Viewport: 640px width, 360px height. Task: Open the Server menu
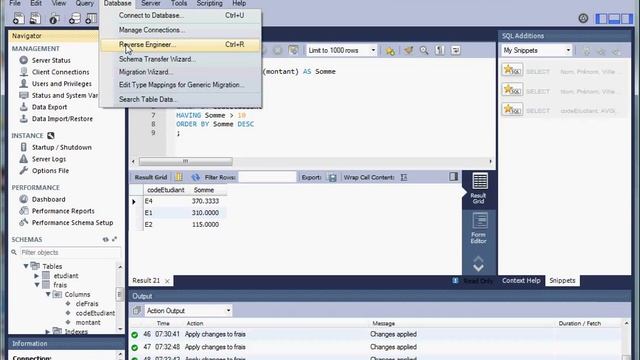151,3
